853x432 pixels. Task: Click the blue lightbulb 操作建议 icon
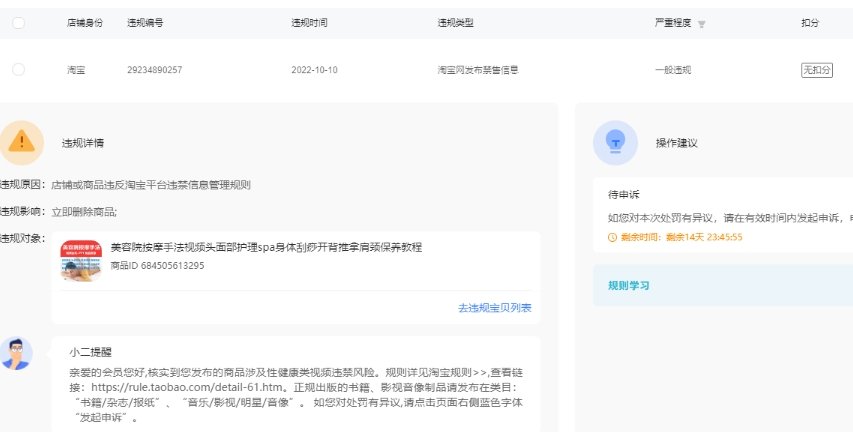coord(615,142)
